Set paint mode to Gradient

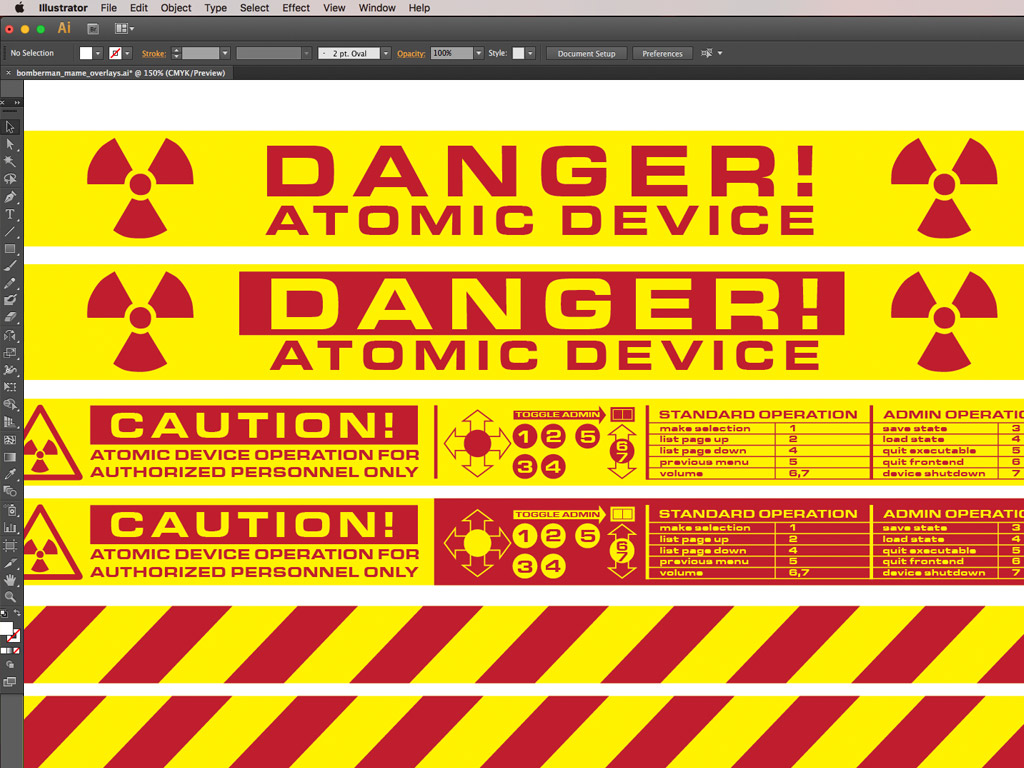(x=8, y=651)
